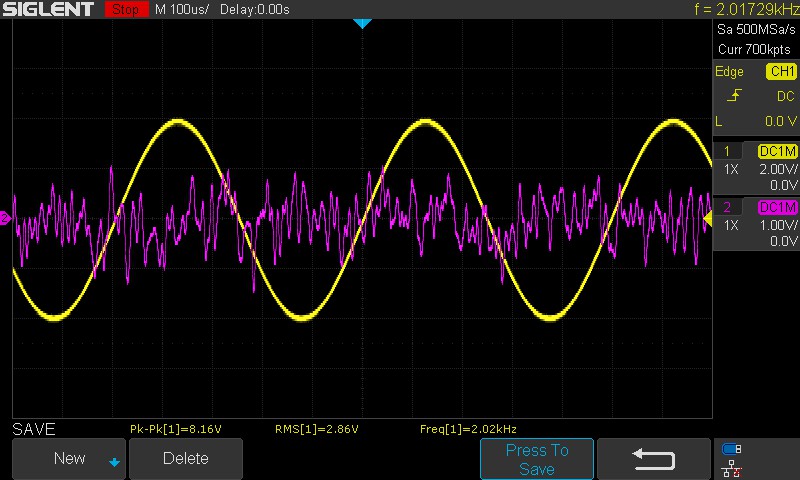Click the magenta DC1M channel 2 coupling badge

[x=778, y=207]
